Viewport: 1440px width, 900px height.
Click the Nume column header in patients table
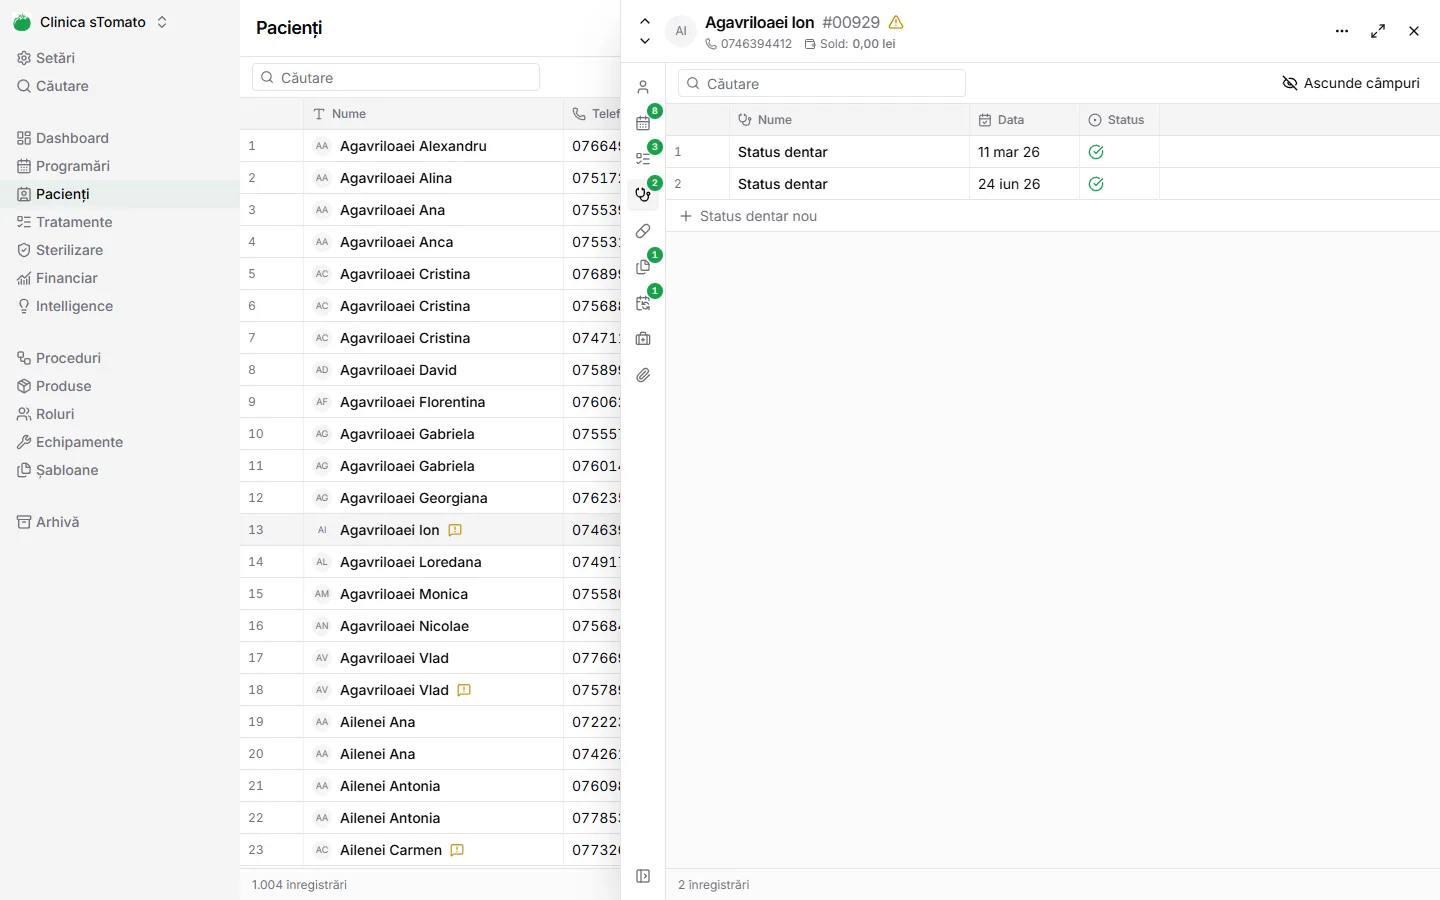pos(432,114)
